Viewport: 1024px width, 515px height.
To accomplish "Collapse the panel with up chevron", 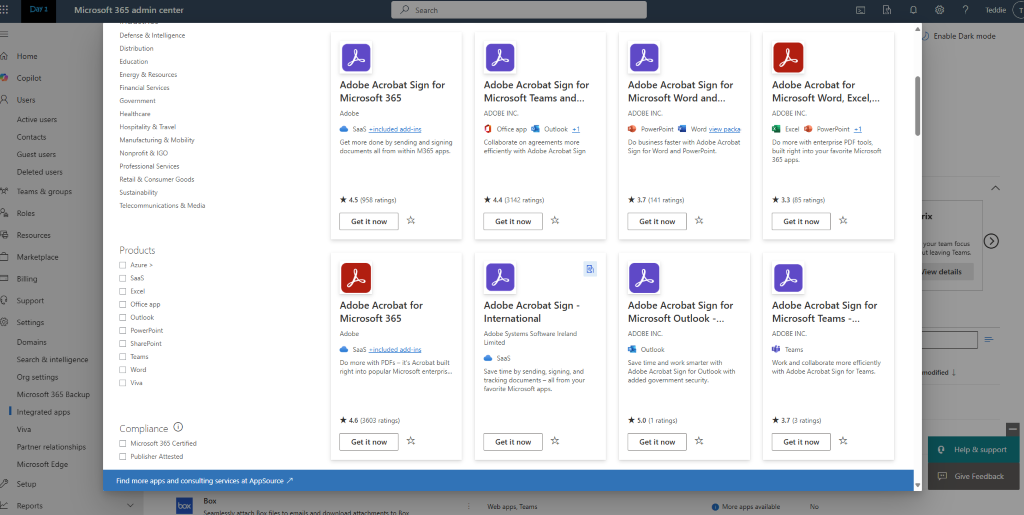I will 995,188.
